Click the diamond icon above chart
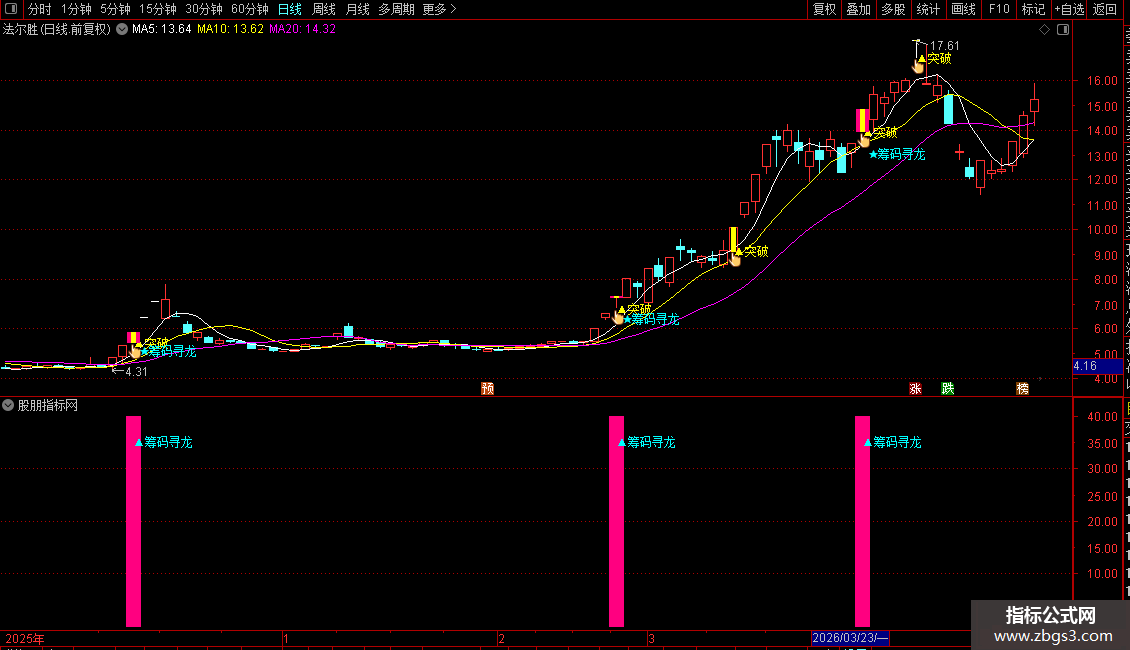 (1044, 30)
